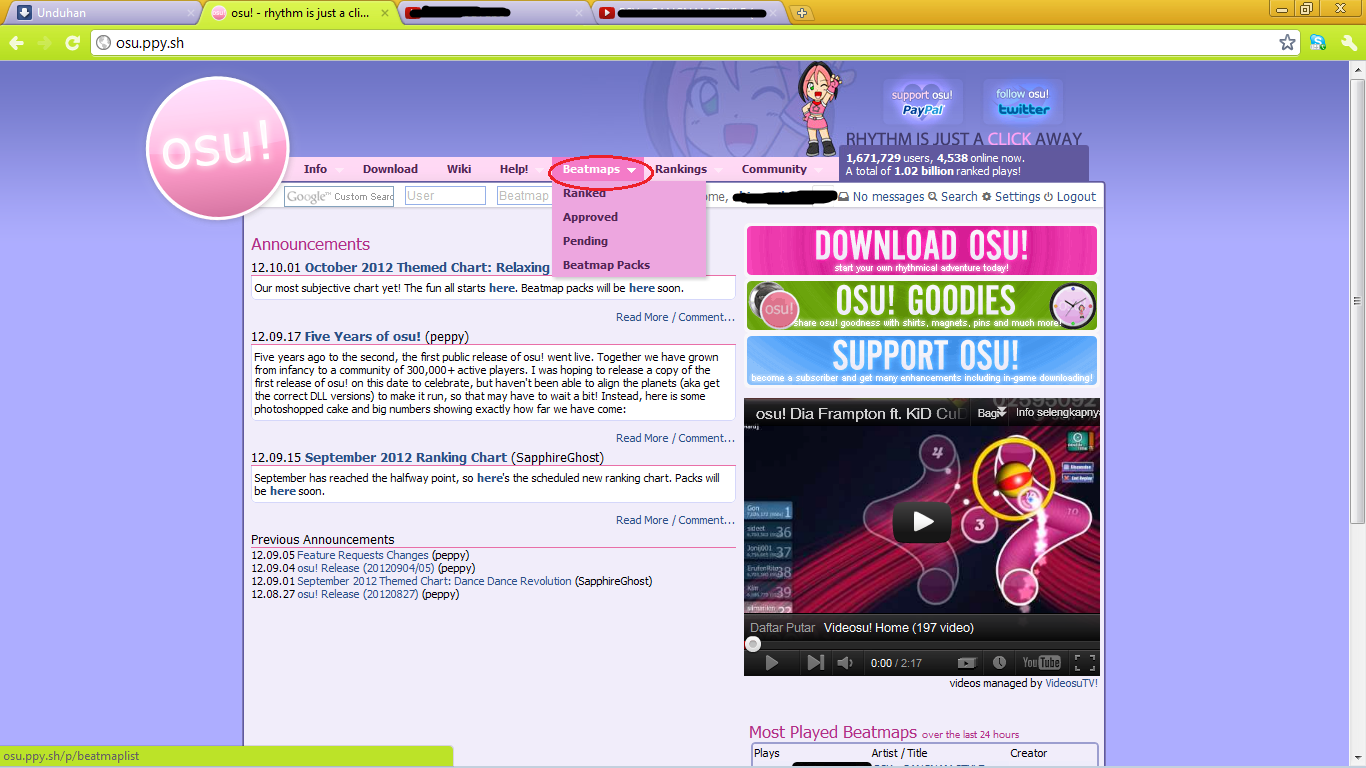Enter fullscreen mode in the video player
The image size is (1366, 768).
click(x=1084, y=662)
